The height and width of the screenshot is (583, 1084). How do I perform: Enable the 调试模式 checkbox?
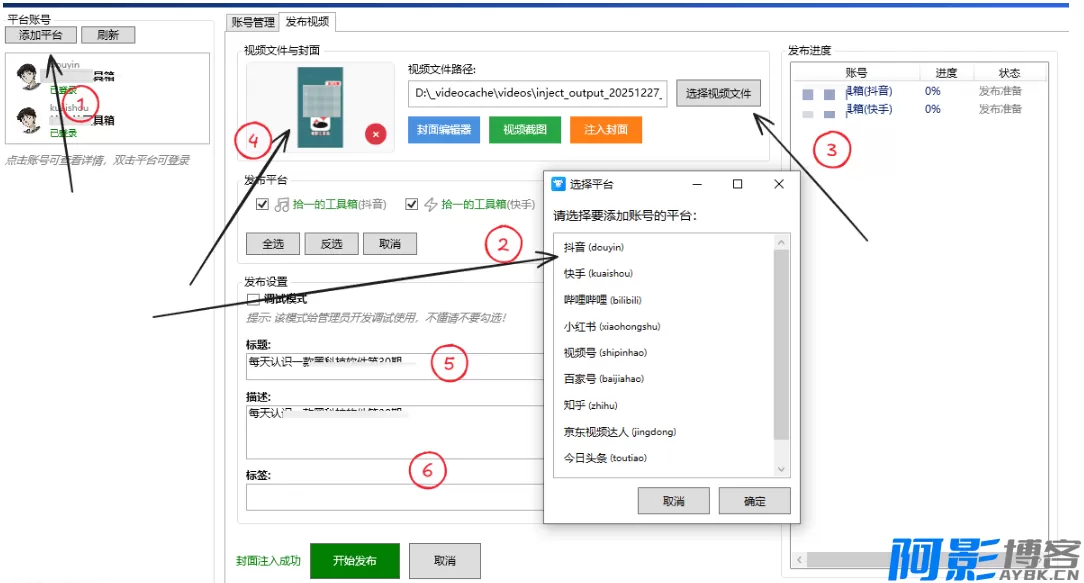click(x=253, y=299)
